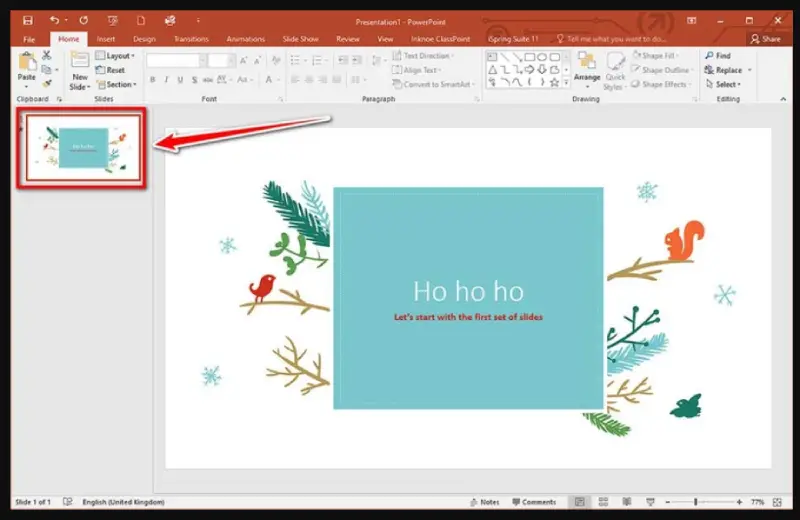Click the Redo/Repeat icon
800x520 pixels.
(x=84, y=20)
